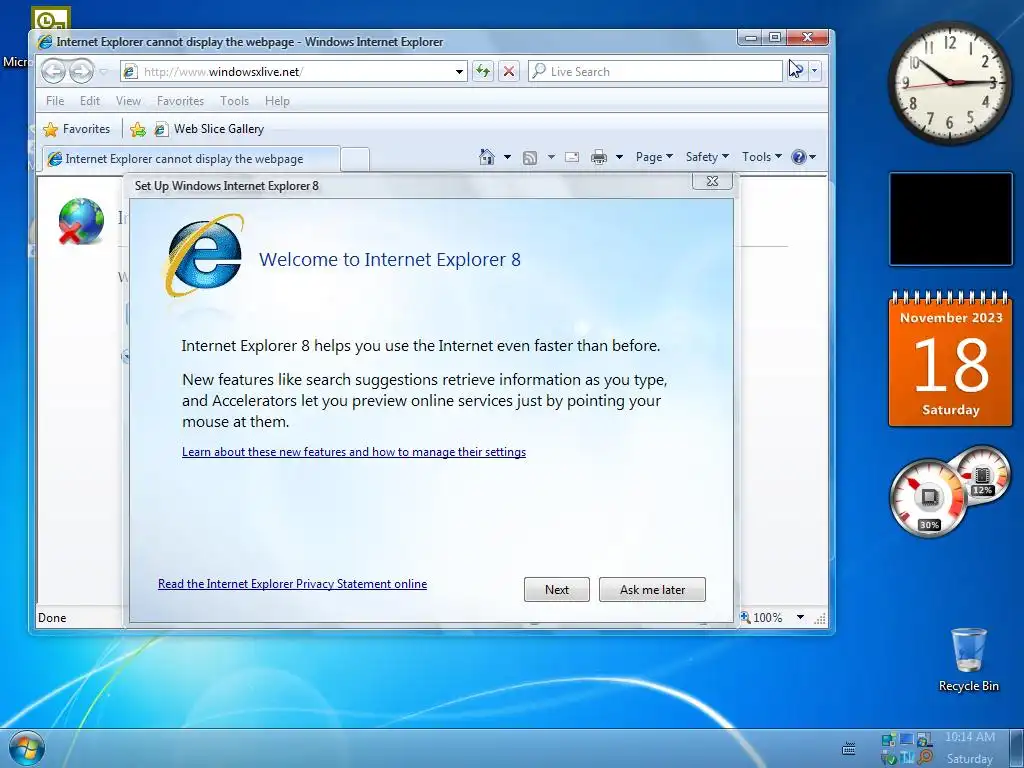Click the 'Done' status bar text
Screen dimensions: 1024x768
pos(52,618)
